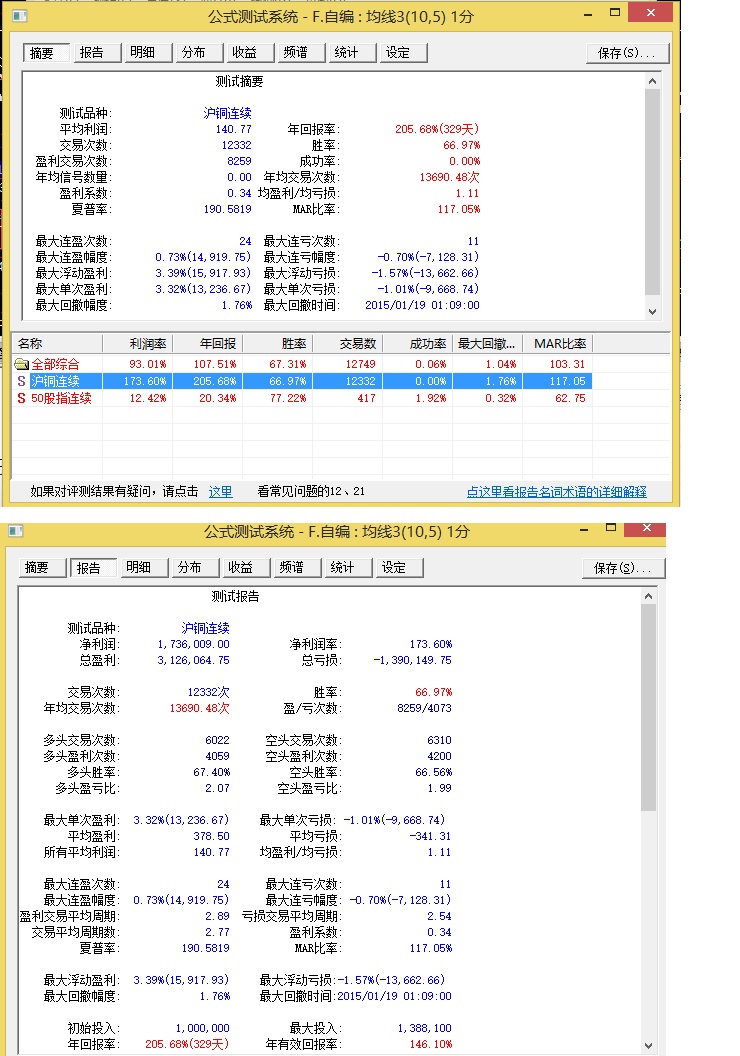Click lower window title bar app icon
This screenshot has height=1056, width=740.
(x=16, y=531)
